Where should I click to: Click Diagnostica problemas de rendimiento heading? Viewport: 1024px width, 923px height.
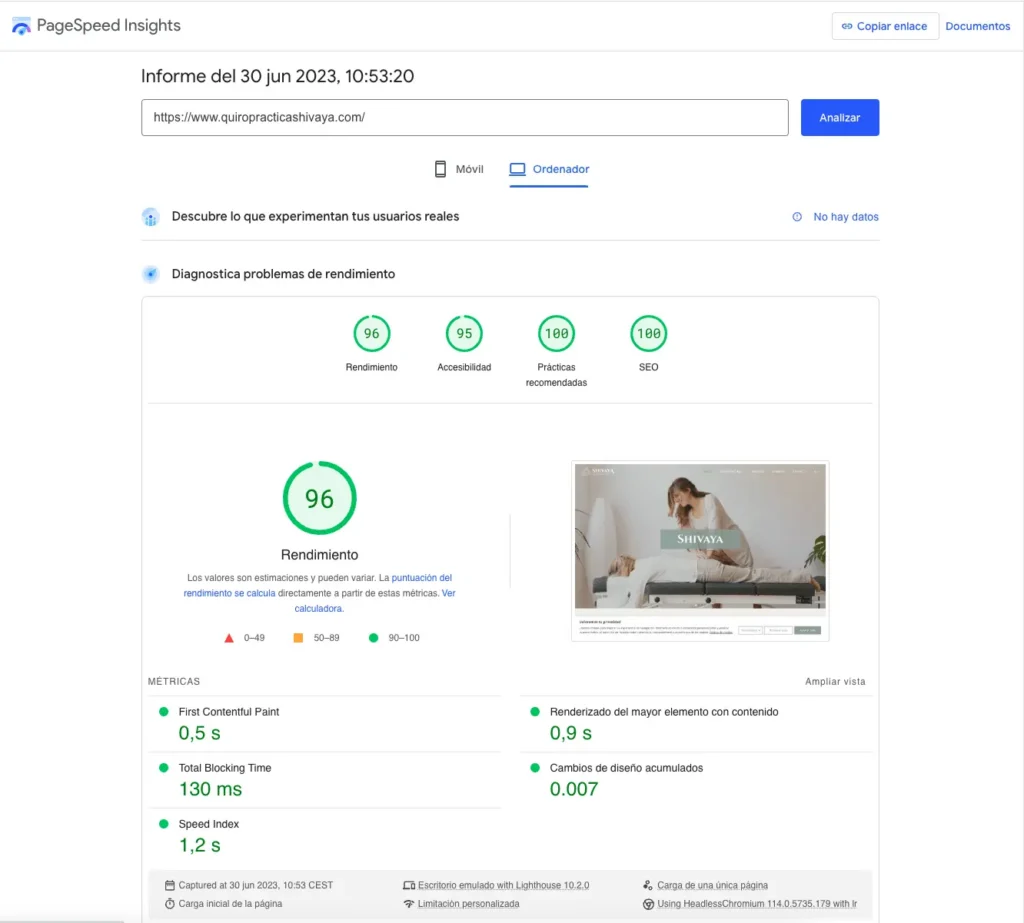tap(283, 274)
